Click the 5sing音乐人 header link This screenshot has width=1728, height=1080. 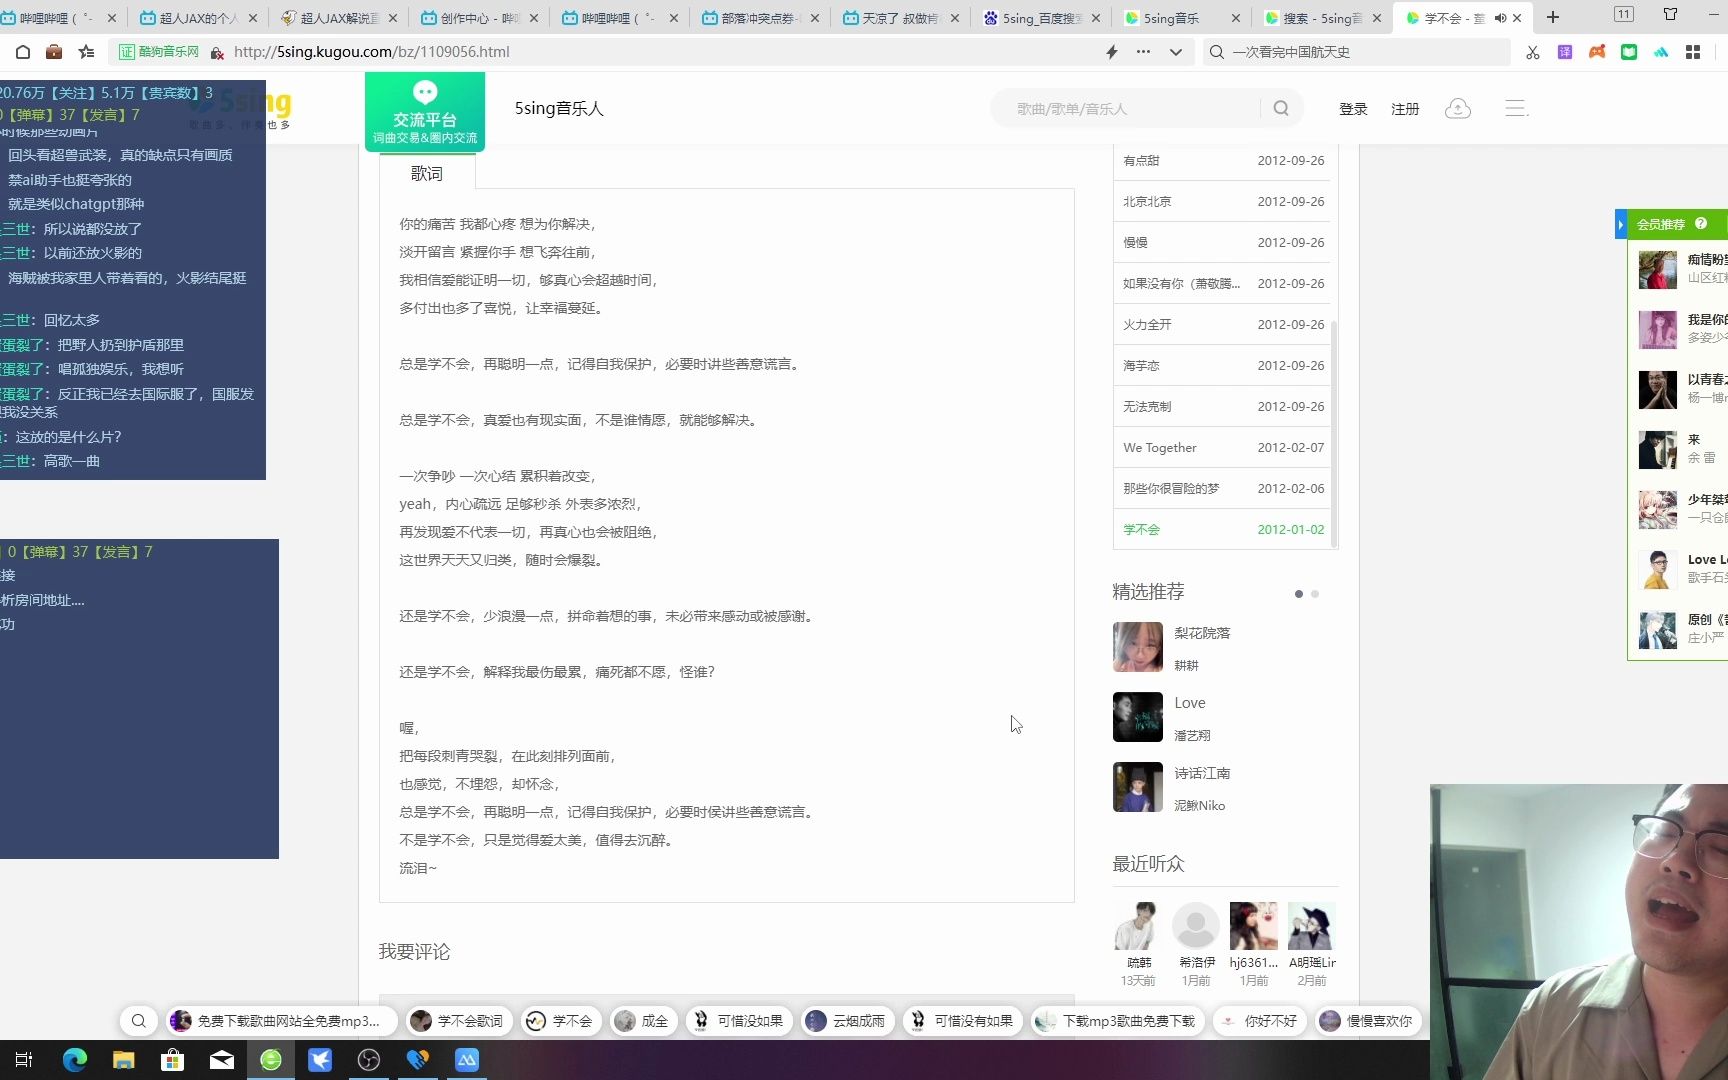click(x=559, y=108)
